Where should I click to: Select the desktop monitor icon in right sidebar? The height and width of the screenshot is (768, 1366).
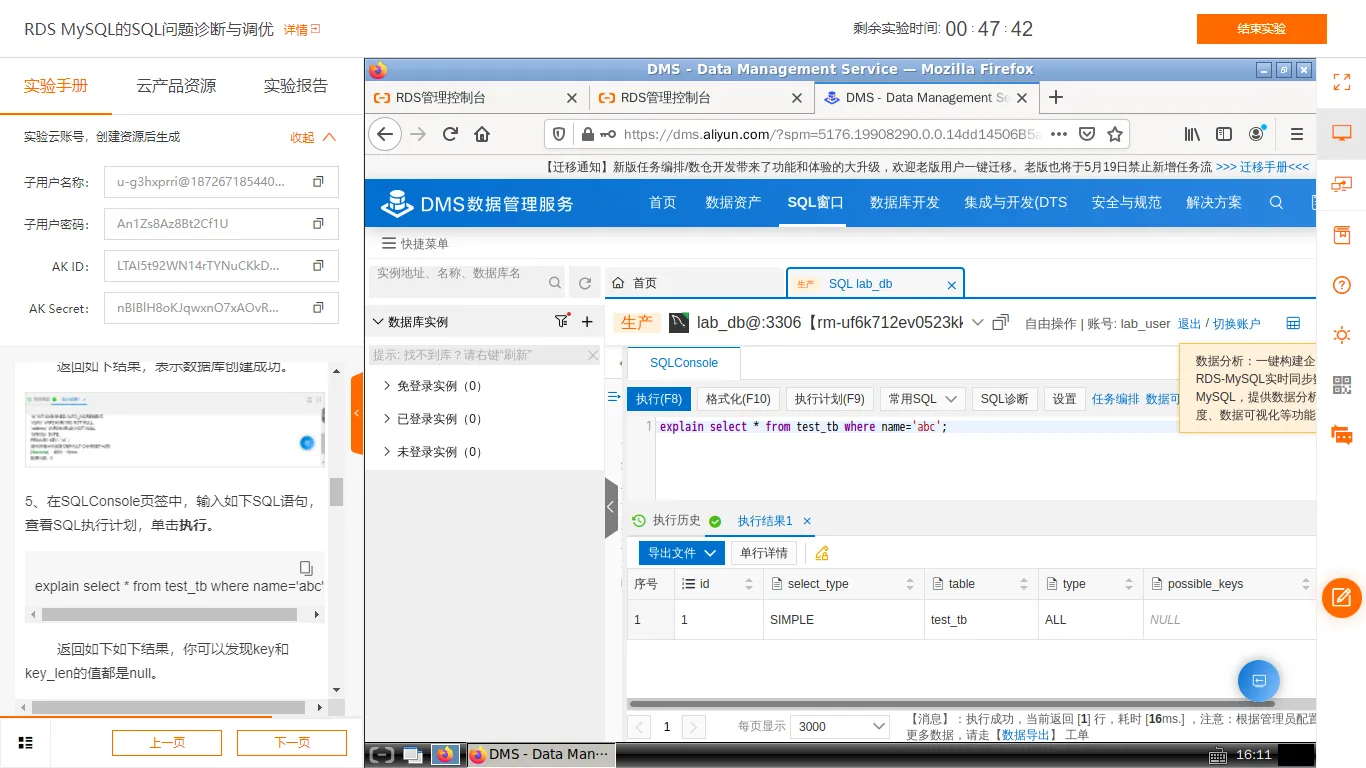pos(1342,133)
